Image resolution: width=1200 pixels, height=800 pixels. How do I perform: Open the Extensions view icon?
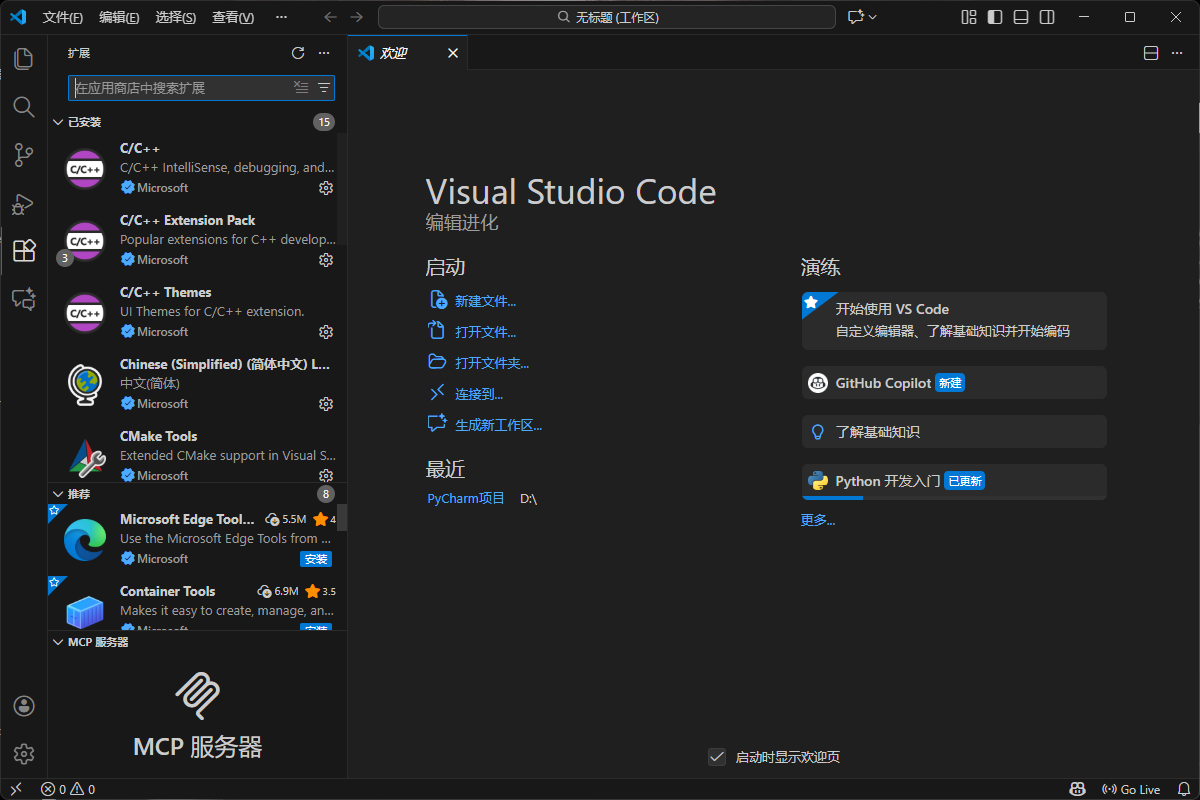click(x=24, y=251)
